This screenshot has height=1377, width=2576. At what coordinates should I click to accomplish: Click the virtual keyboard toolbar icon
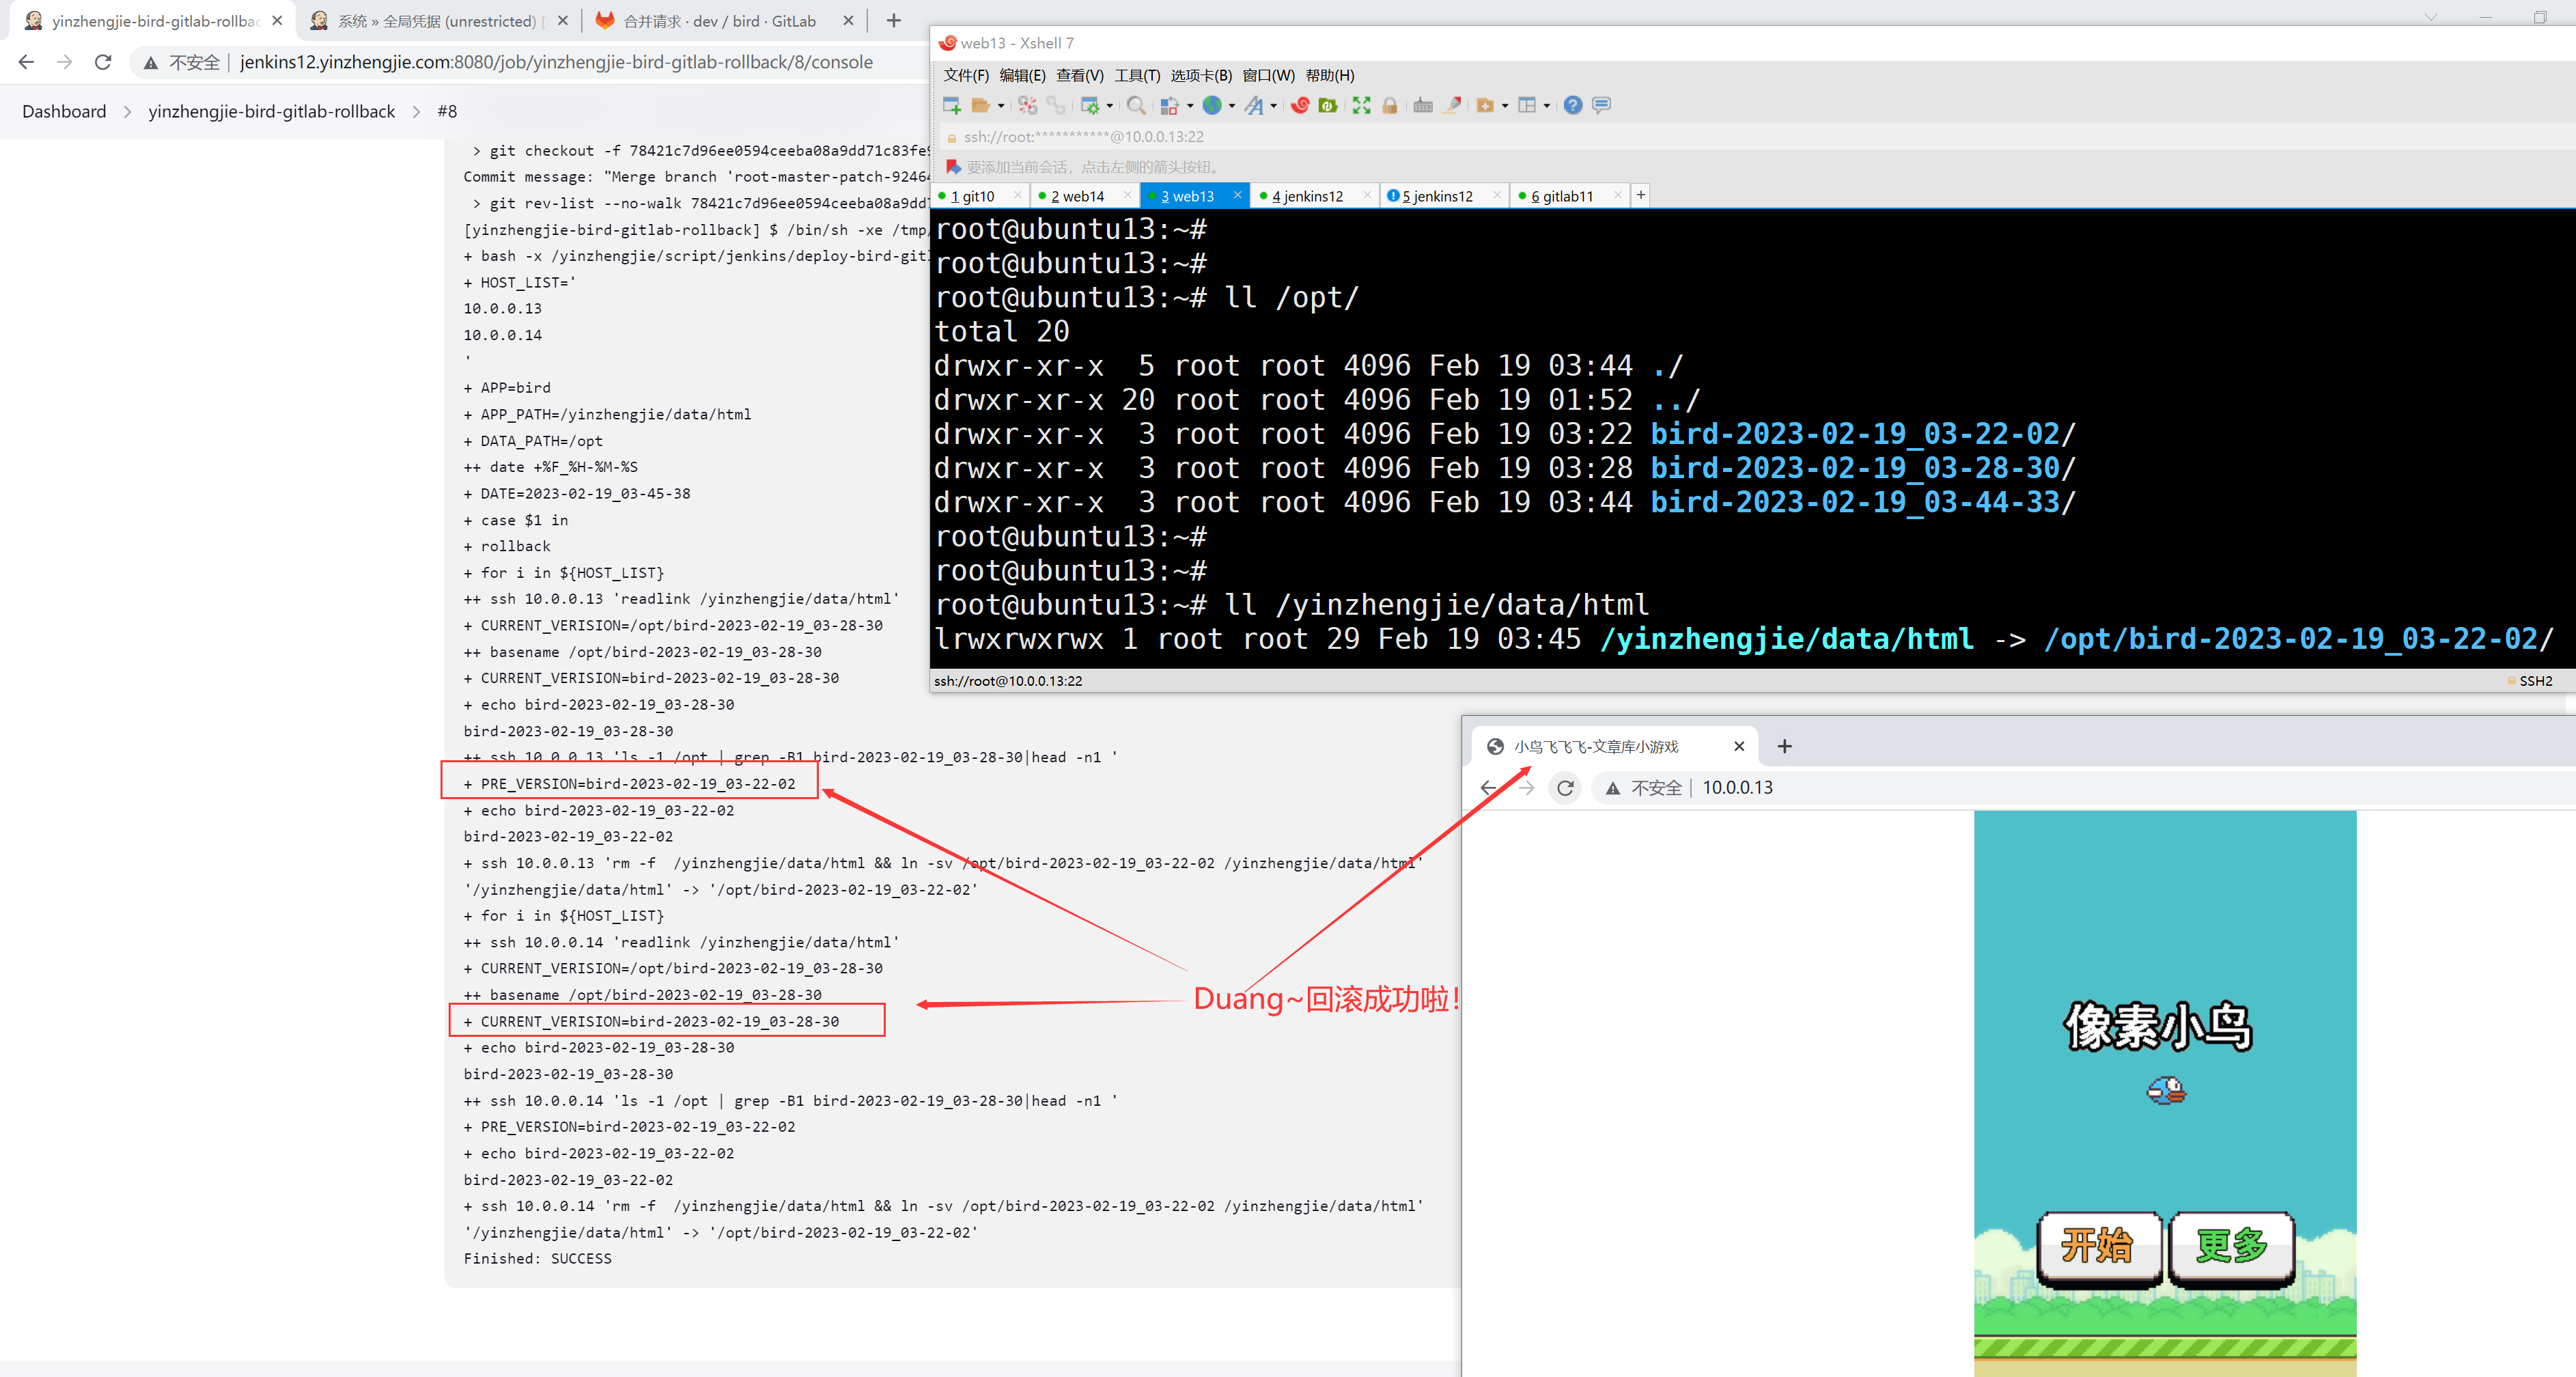[1422, 105]
